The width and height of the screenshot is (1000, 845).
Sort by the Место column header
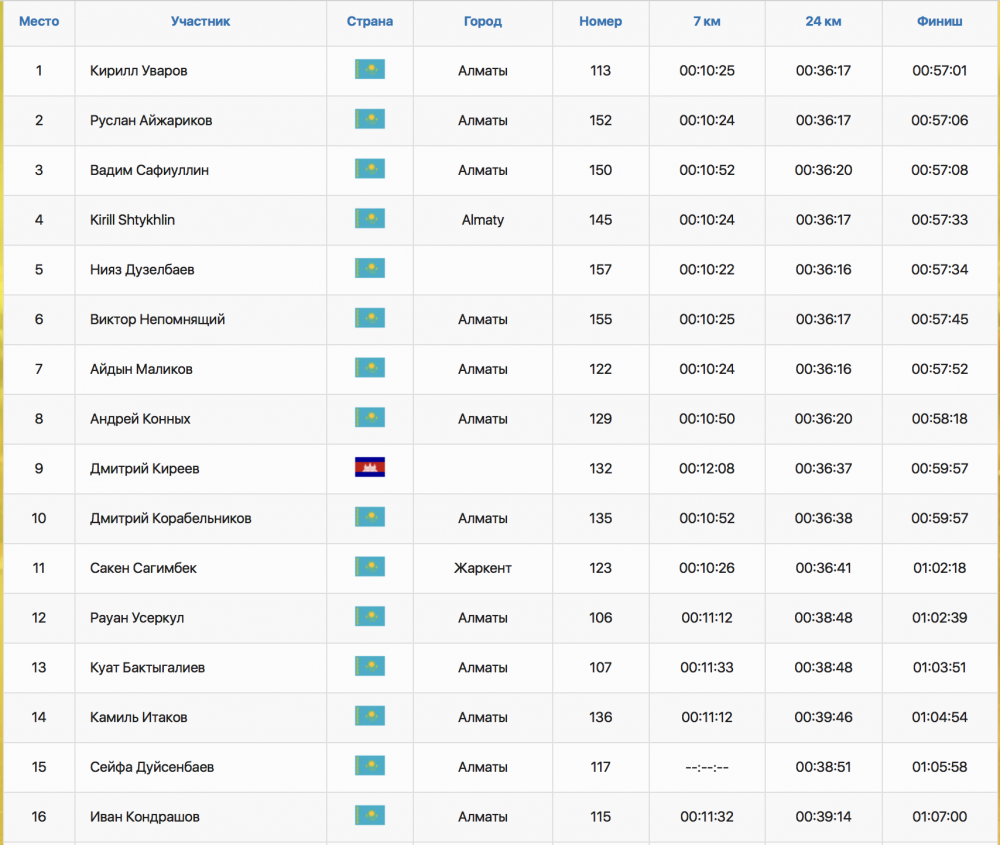click(x=39, y=21)
